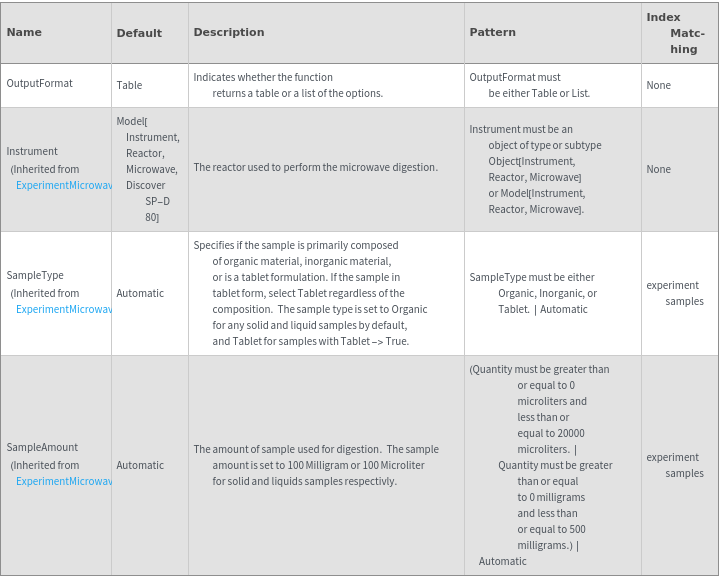Click the Name column header
The image size is (719, 577).
(x=25, y=32)
